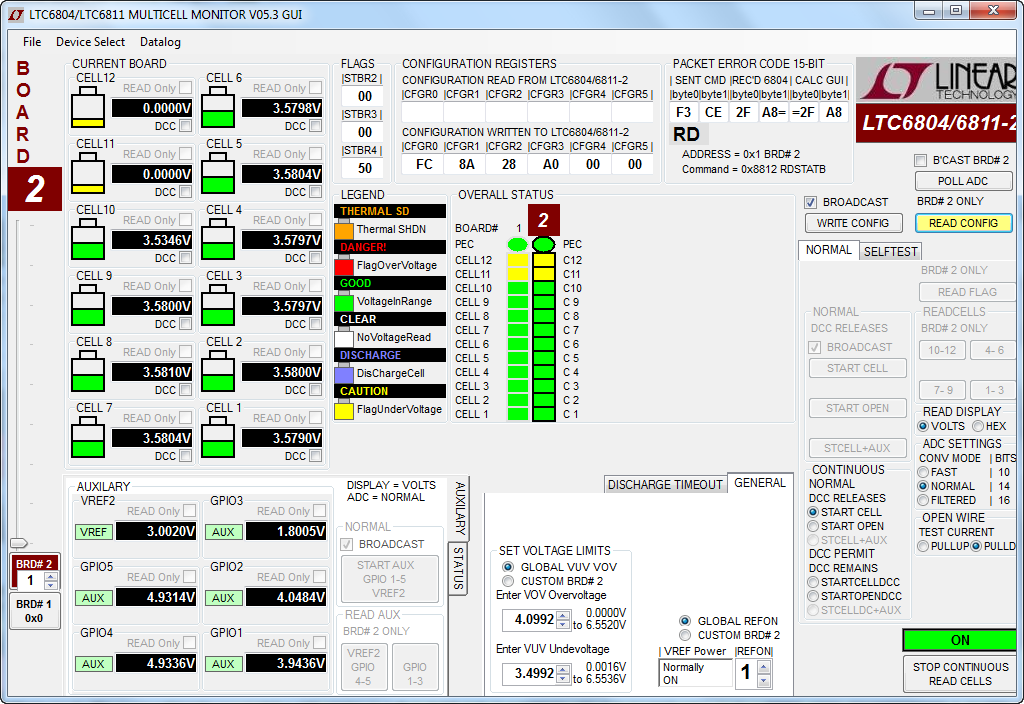
Task: Click the green ON button
Action: [960, 640]
